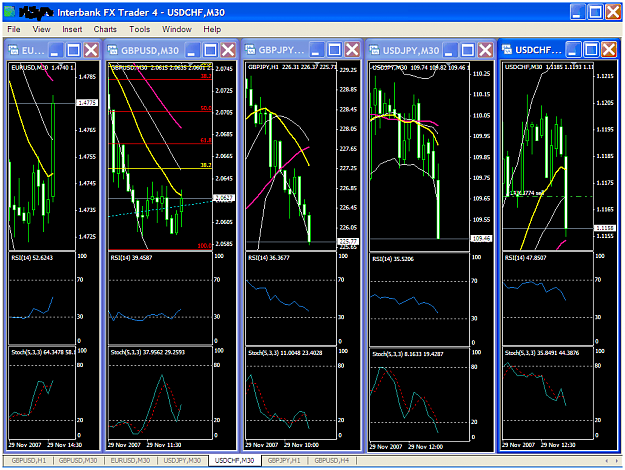This screenshot has height=470, width=625.
Task: Minimize the Interbank FX Trader main window
Action: [578, 12]
